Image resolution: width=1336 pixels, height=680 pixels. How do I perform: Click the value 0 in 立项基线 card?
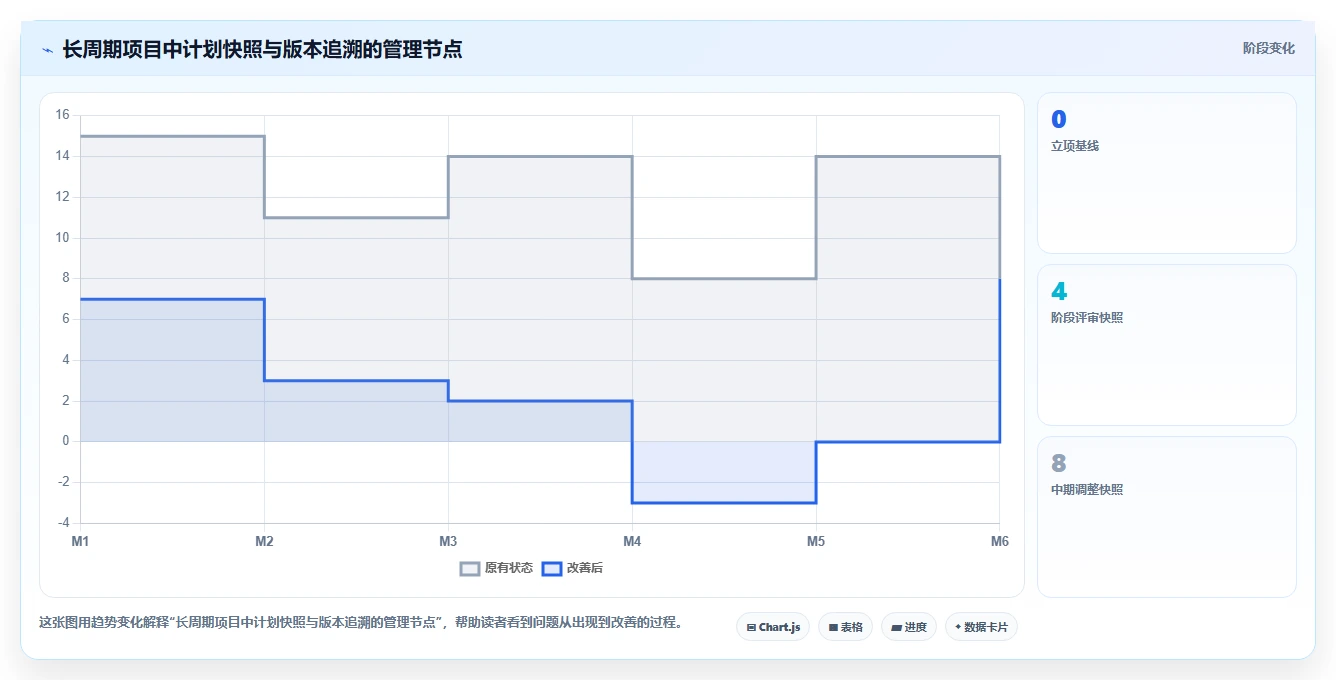[1059, 120]
